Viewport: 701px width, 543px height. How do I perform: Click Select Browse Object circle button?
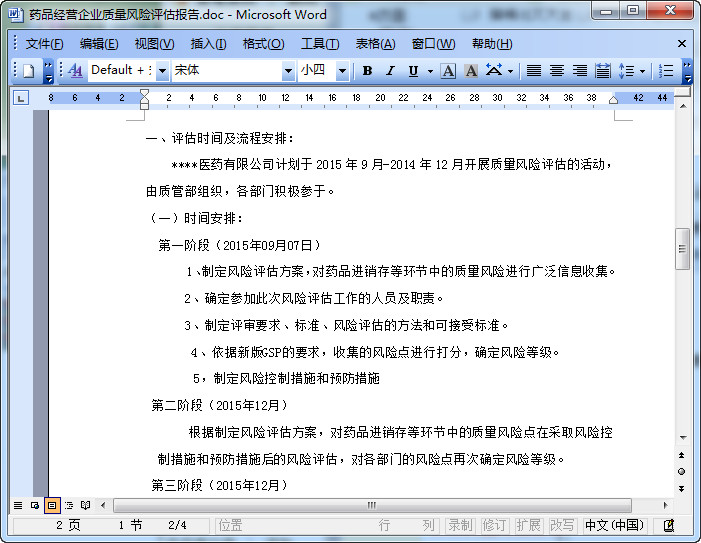click(682, 471)
